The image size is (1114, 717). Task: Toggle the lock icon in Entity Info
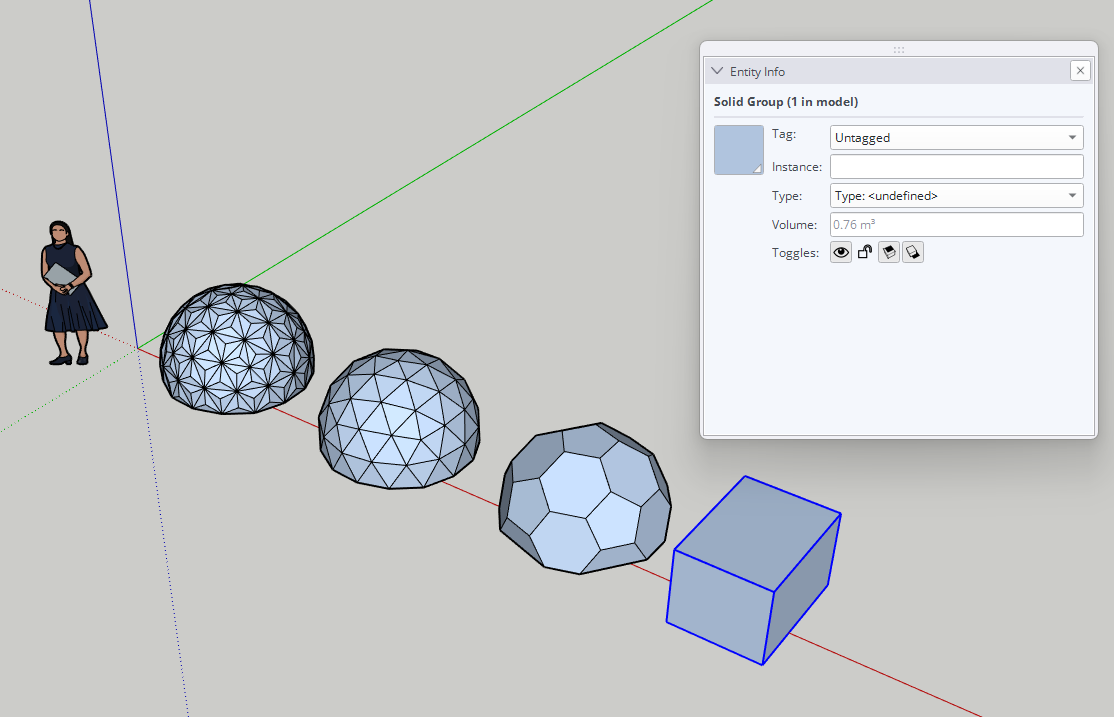tap(865, 252)
